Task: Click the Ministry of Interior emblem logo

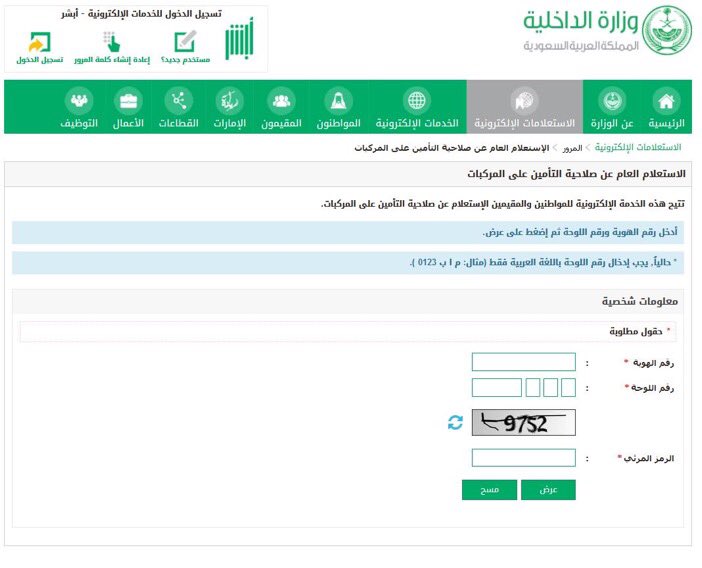Action: point(667,30)
